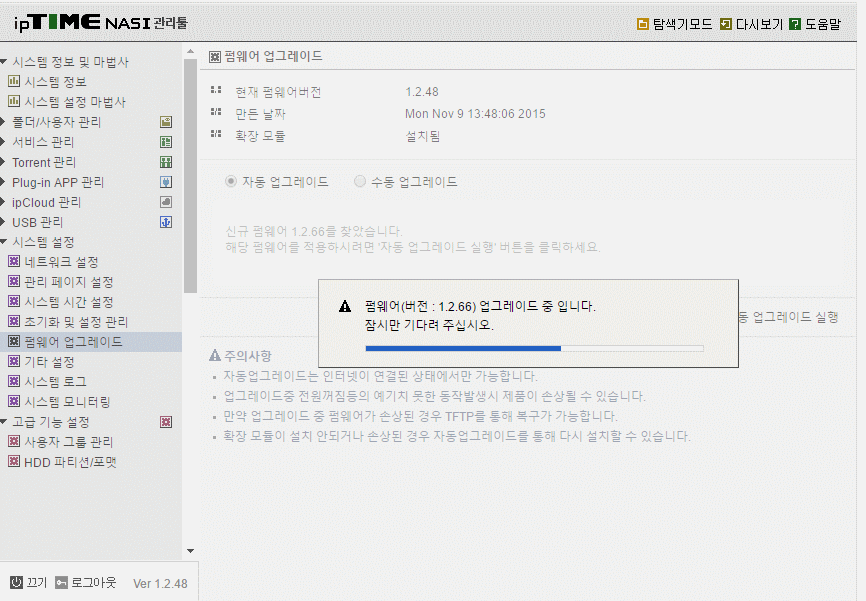The width and height of the screenshot is (866, 601).
Task: Click the 탐색기모드 explorer mode icon
Action: 642,24
